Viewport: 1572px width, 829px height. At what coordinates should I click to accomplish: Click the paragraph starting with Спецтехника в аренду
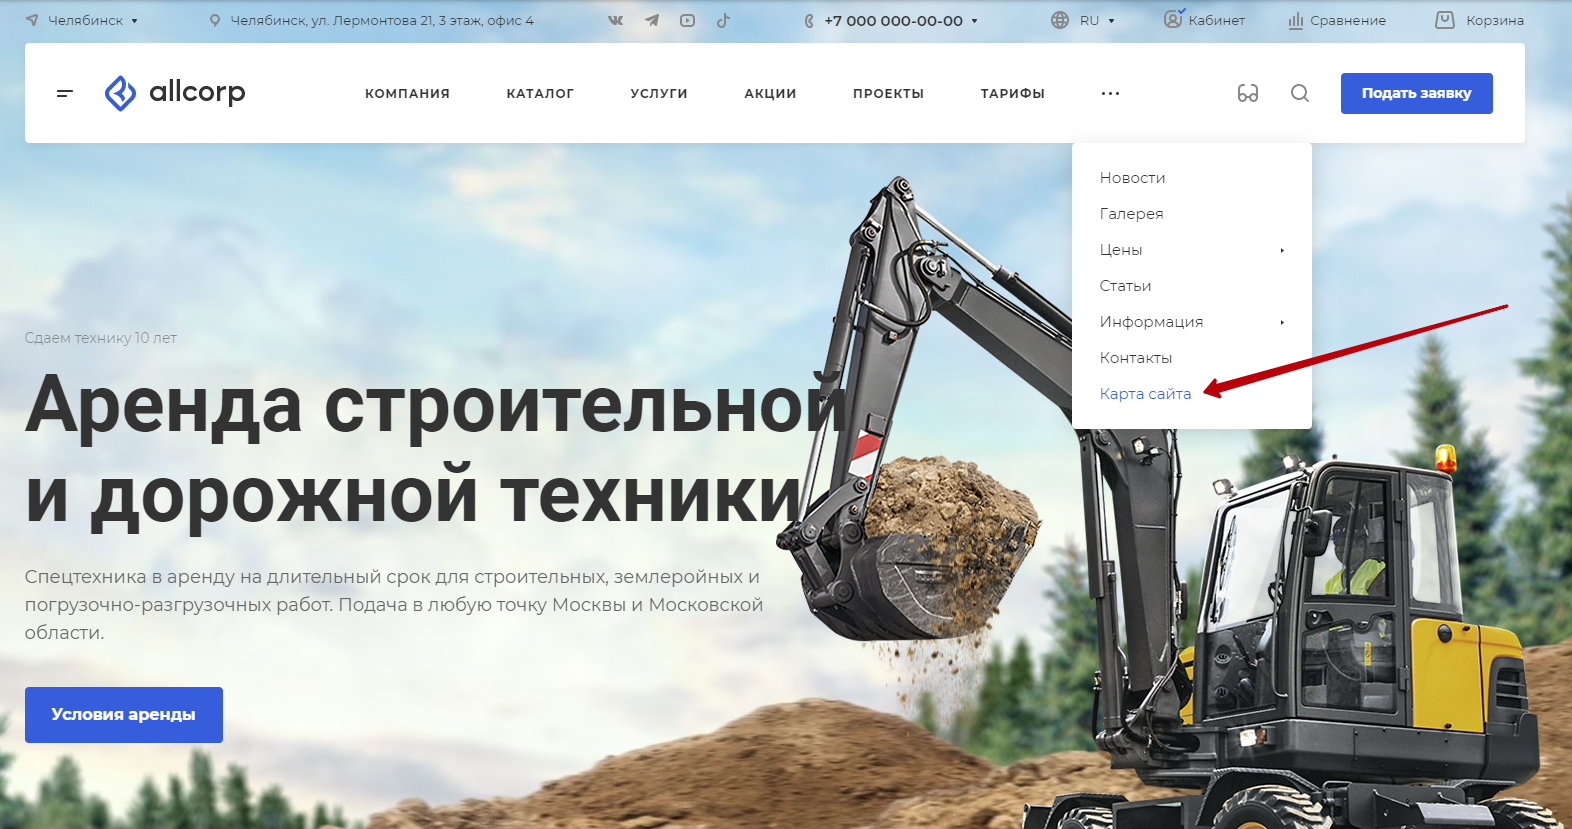click(x=394, y=605)
